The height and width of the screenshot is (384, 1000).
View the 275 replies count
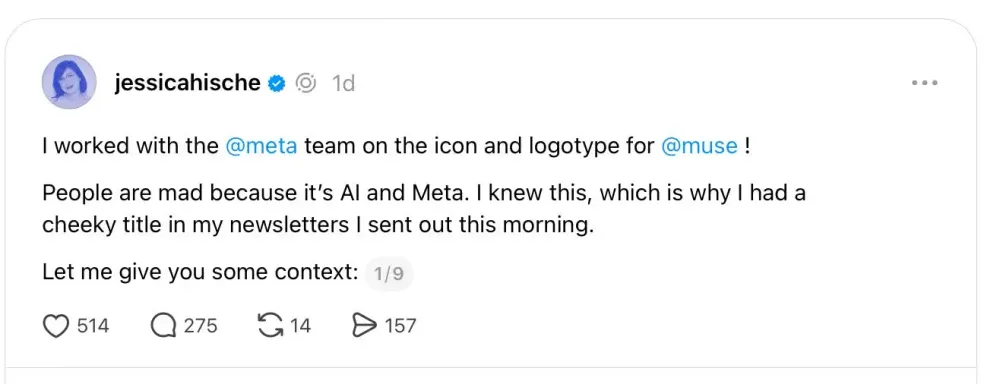(201, 327)
